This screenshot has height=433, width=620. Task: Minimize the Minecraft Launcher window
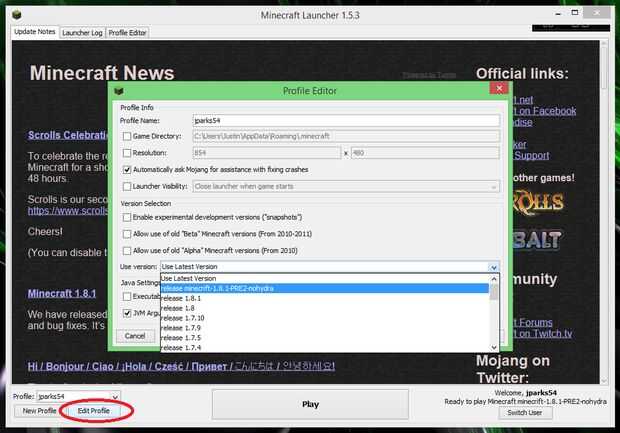point(558,14)
